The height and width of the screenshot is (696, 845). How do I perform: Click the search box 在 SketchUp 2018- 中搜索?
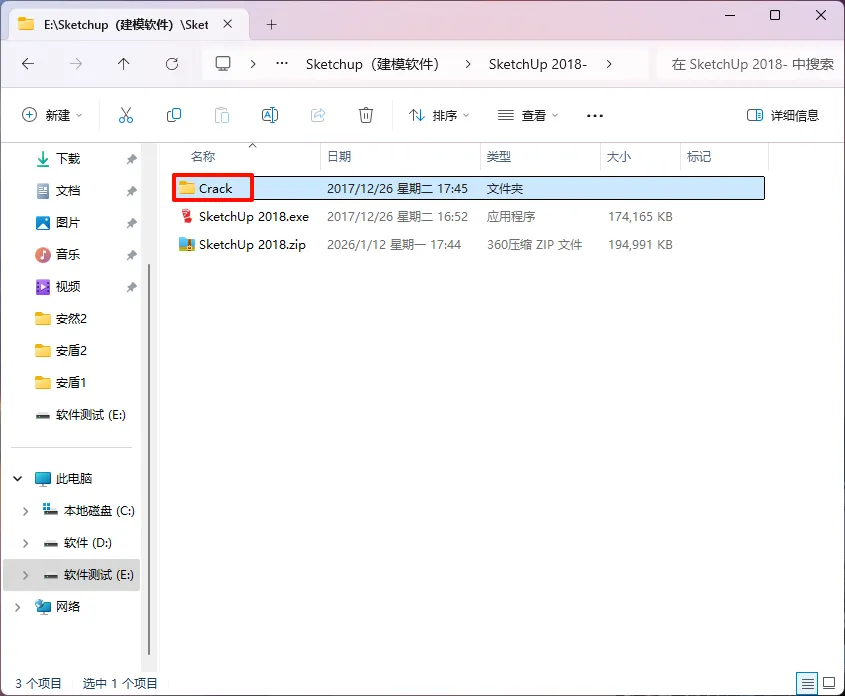tap(752, 64)
